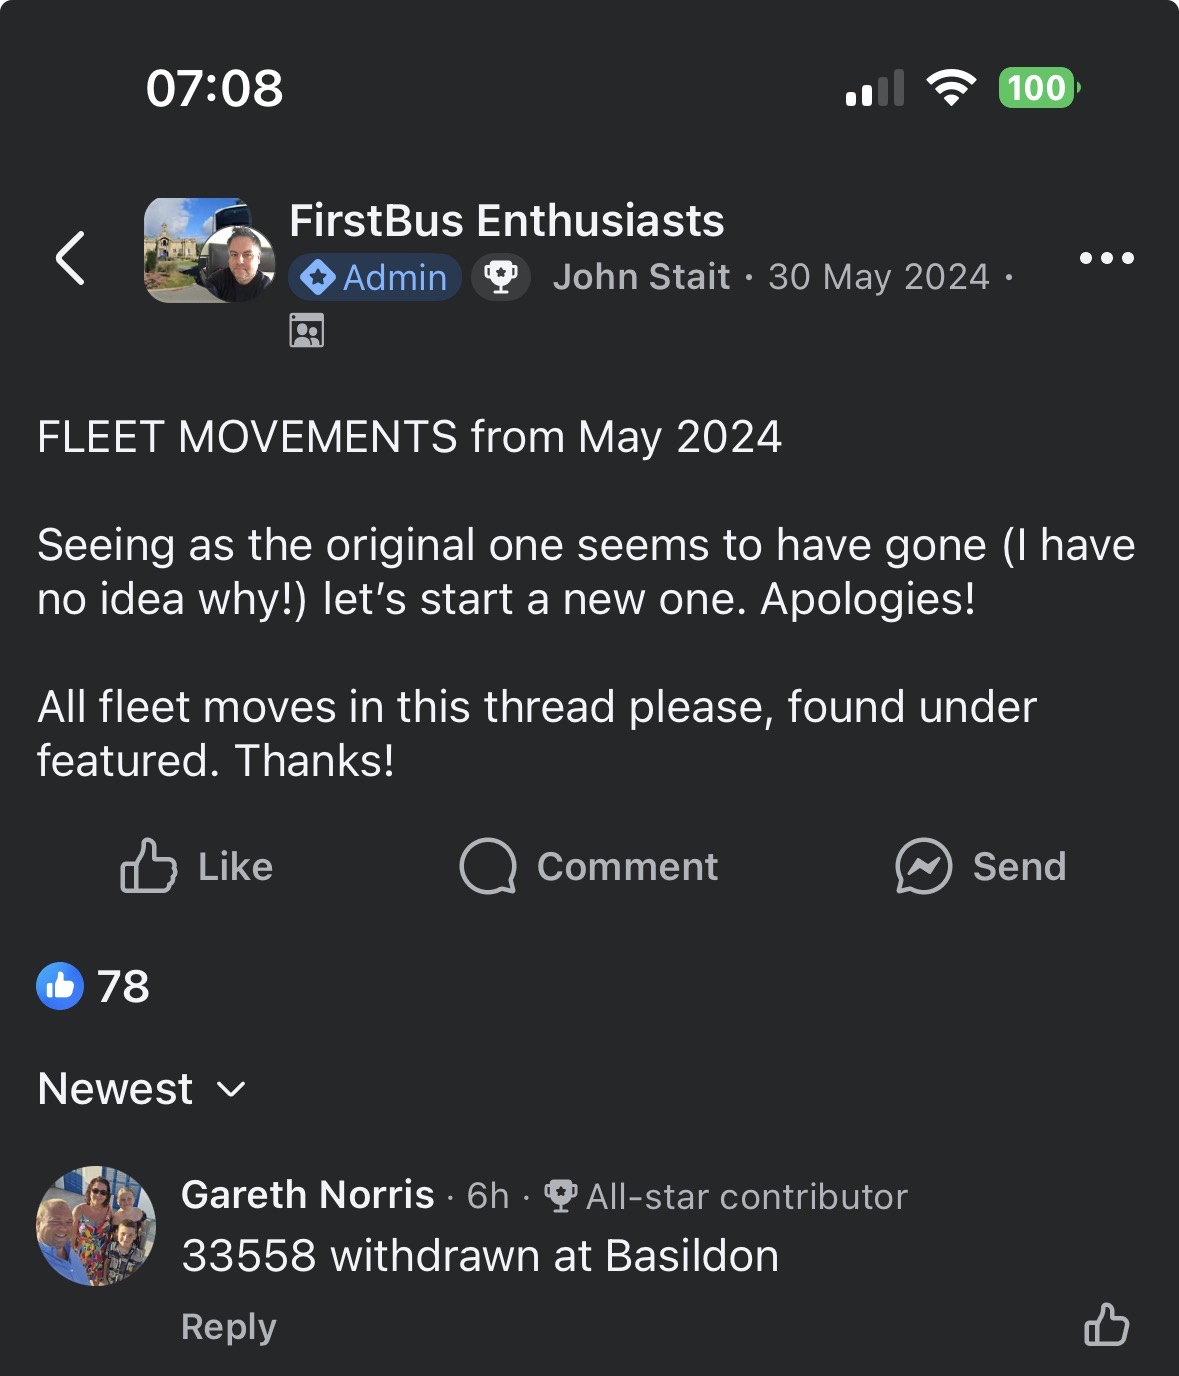Expand the Newest sort dropdown
This screenshot has width=1179, height=1376.
coord(141,1089)
